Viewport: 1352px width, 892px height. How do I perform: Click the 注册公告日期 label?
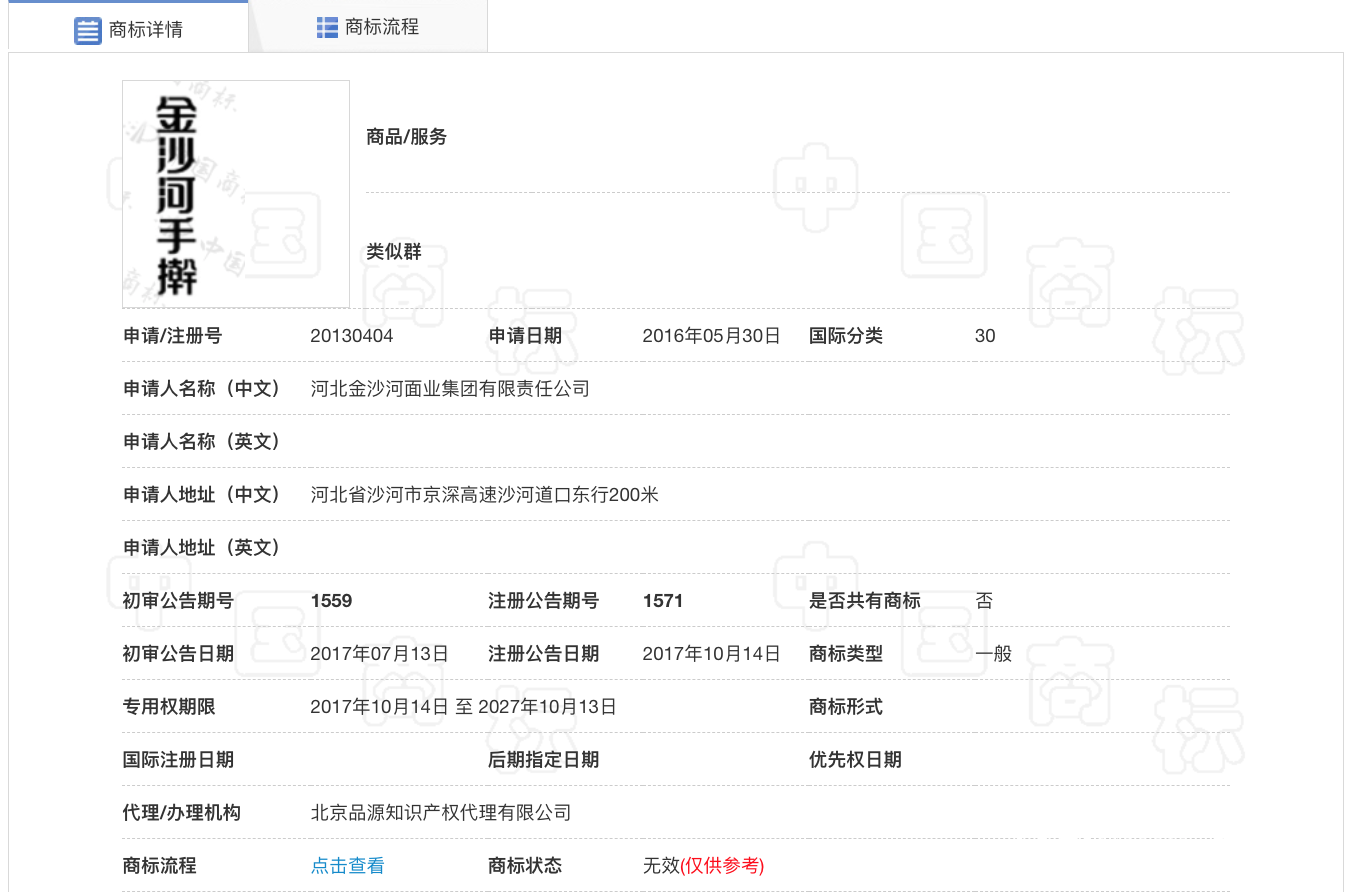point(544,654)
